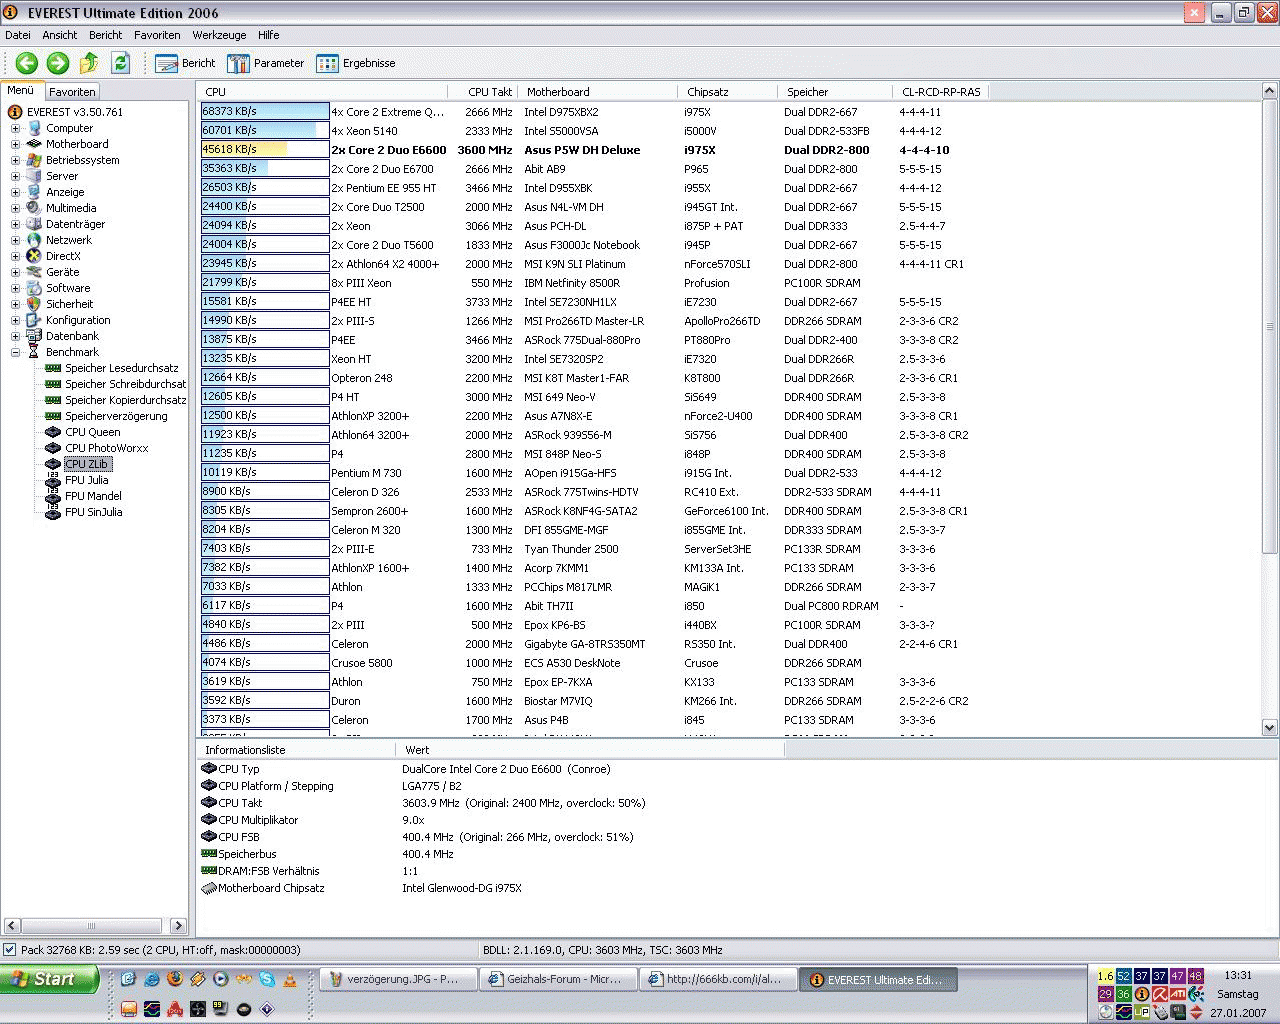Click the DirectX icon in the tree
1280x1024 pixels.
[34, 256]
